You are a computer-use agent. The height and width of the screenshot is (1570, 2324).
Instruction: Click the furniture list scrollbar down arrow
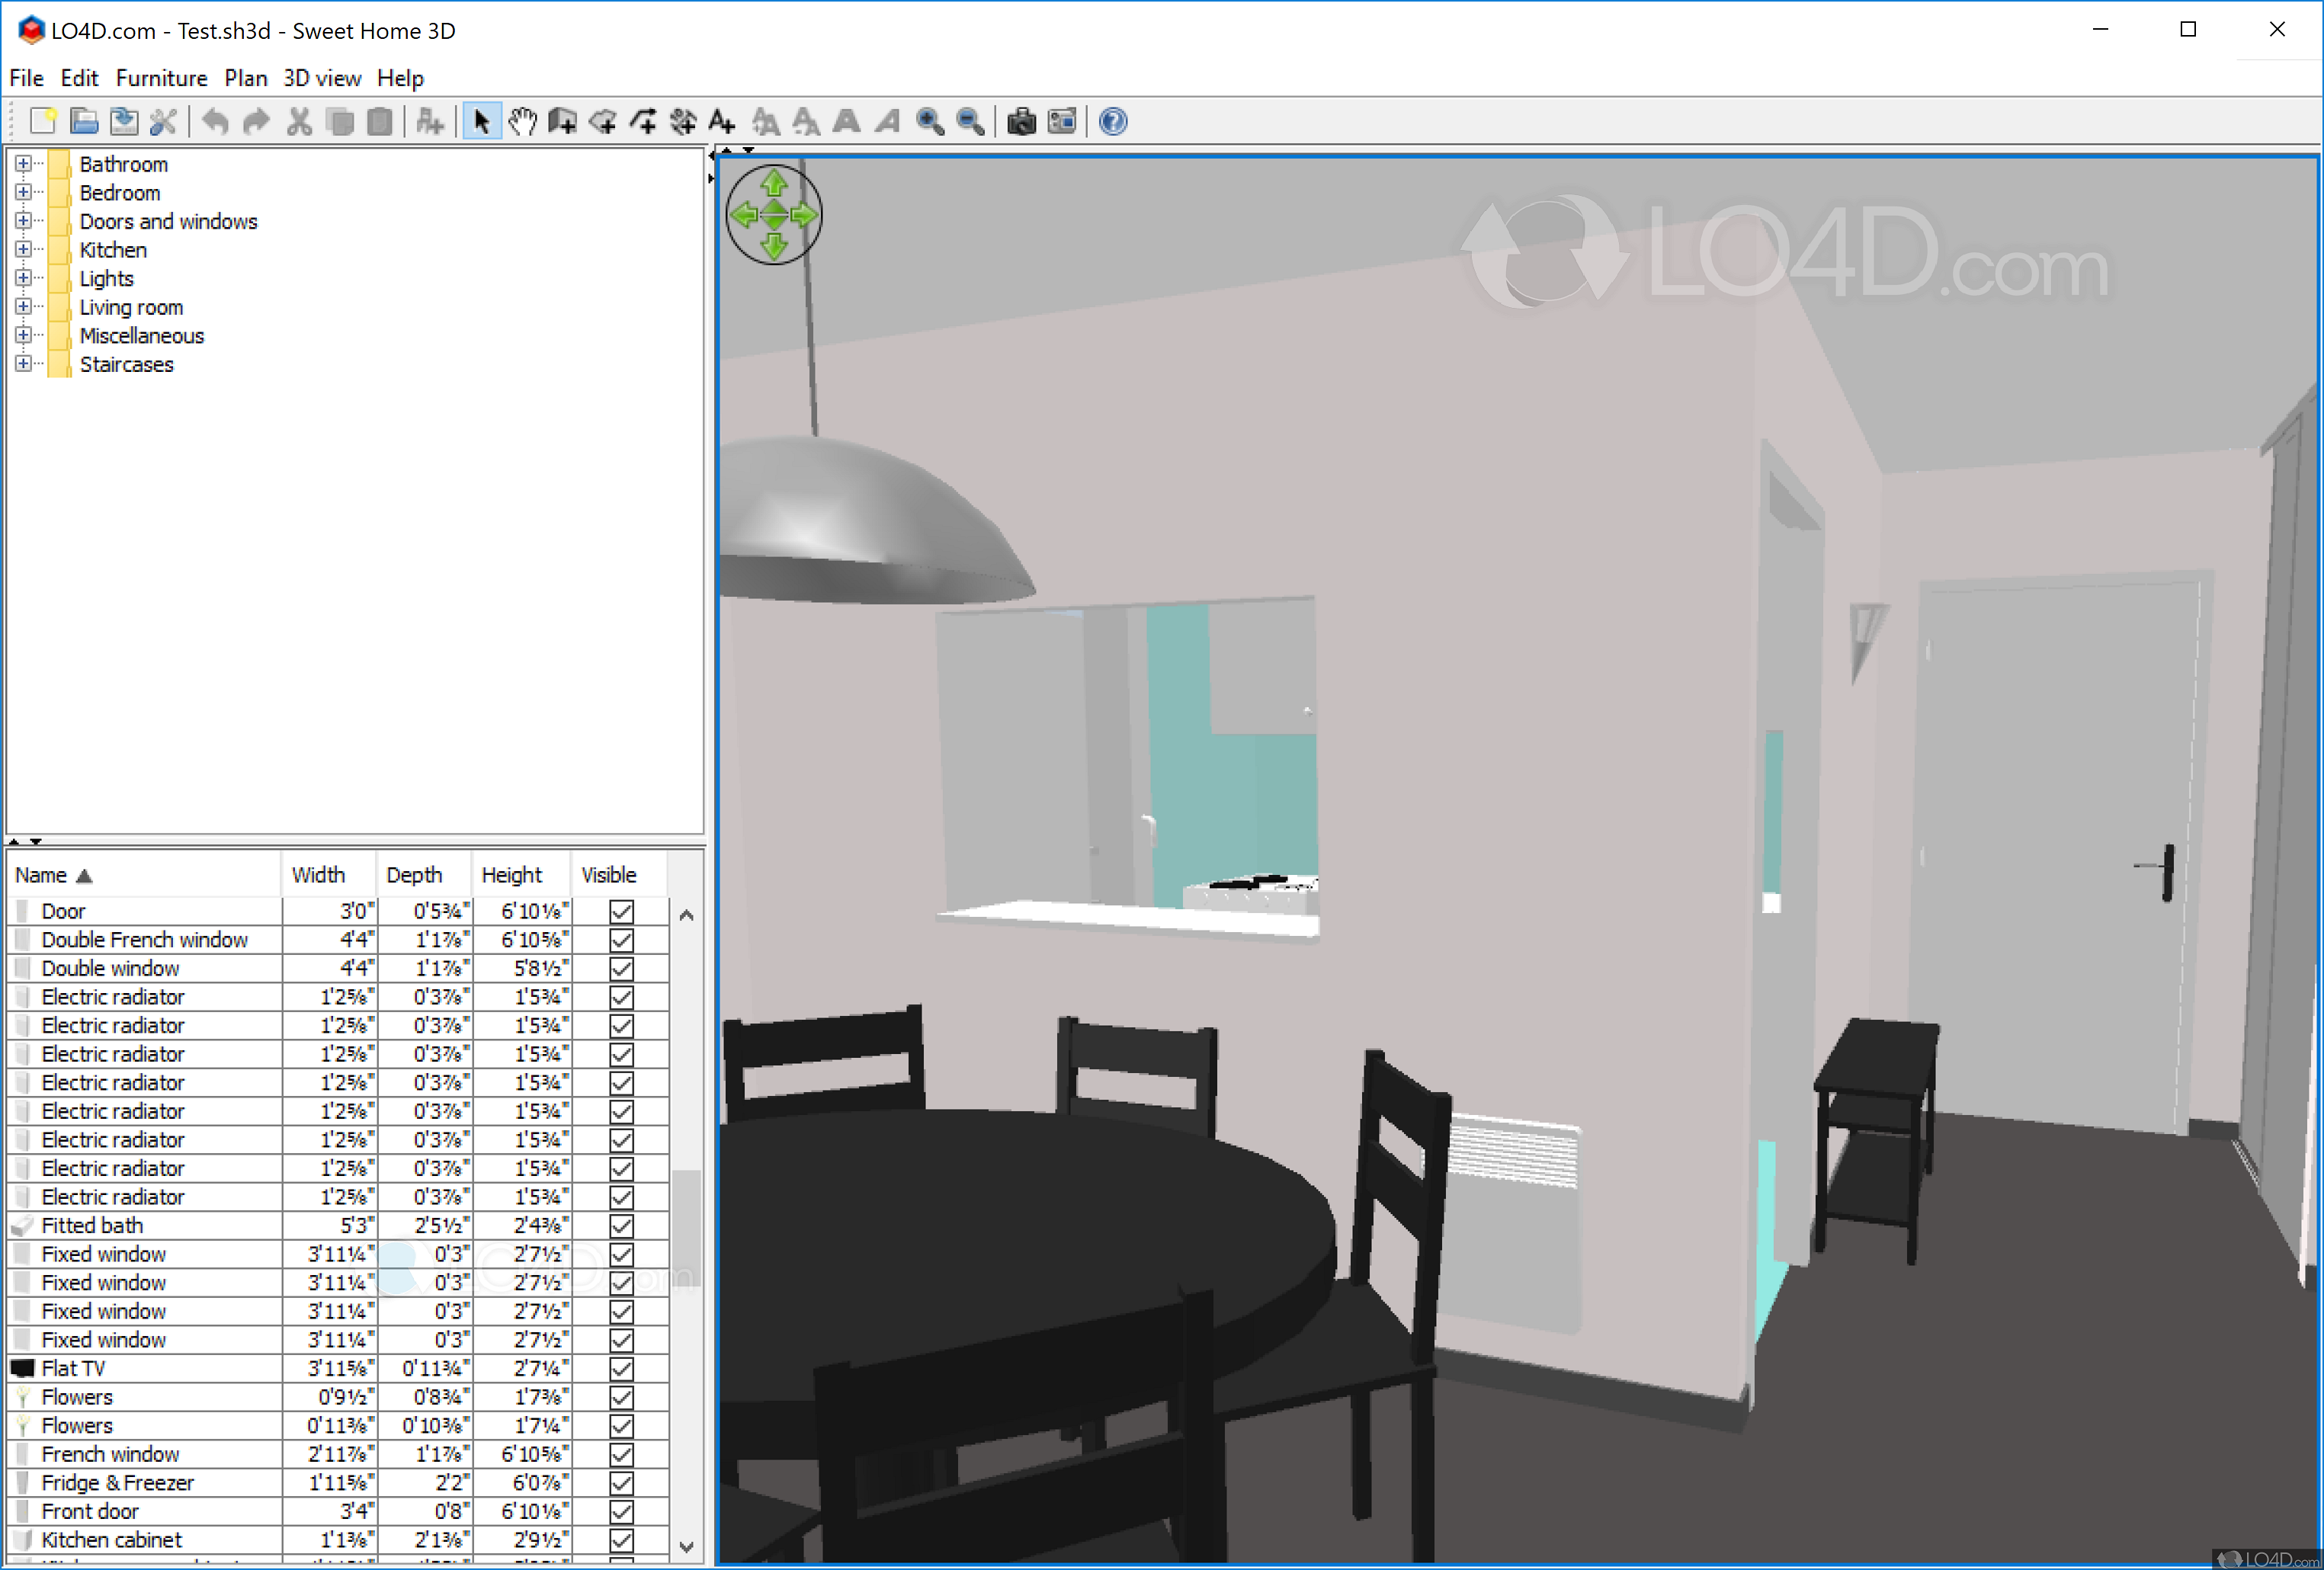(x=686, y=1546)
